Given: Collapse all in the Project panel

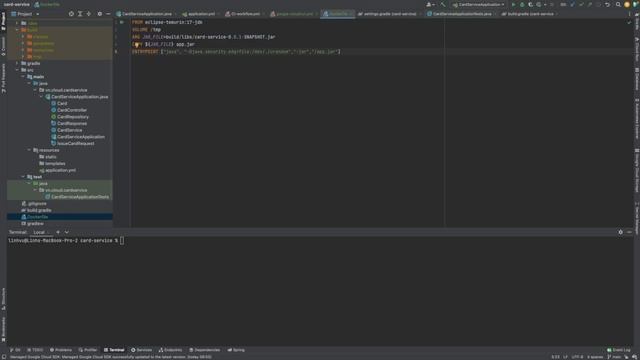Looking at the screenshot, I should (89, 14).
